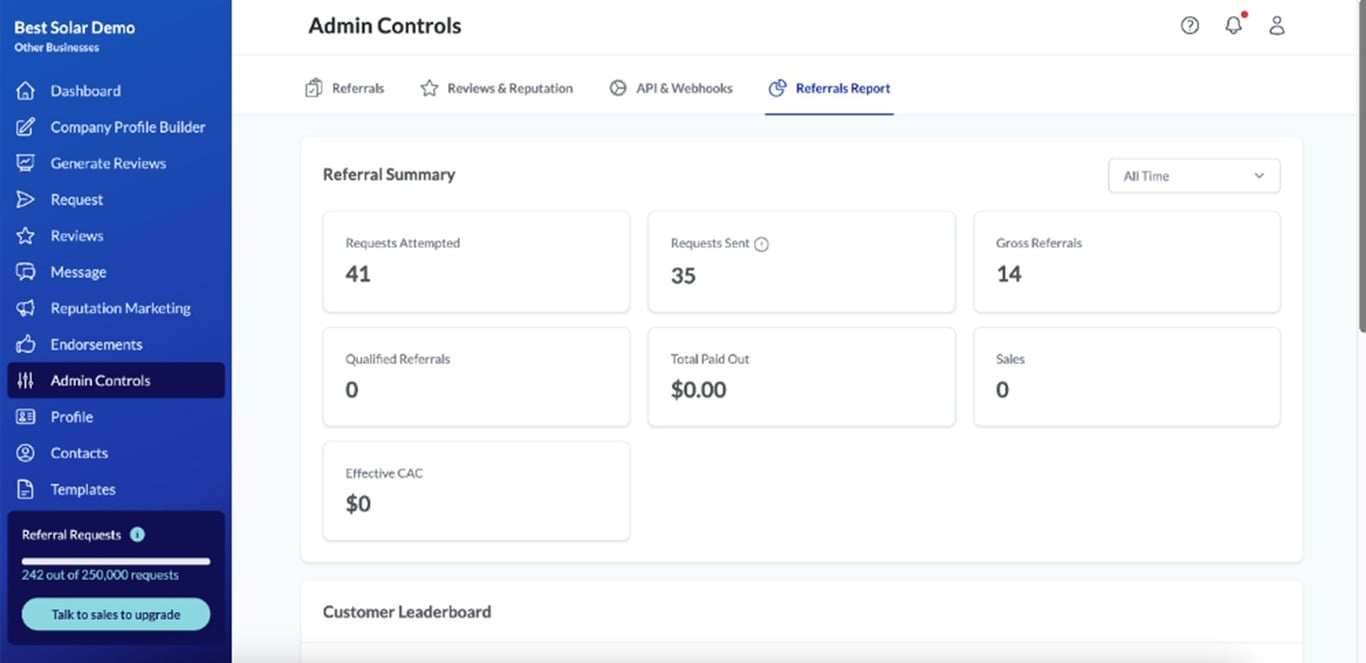This screenshot has height=663, width=1366.
Task: Expand the time filter chevron
Action: pyautogui.click(x=1259, y=175)
